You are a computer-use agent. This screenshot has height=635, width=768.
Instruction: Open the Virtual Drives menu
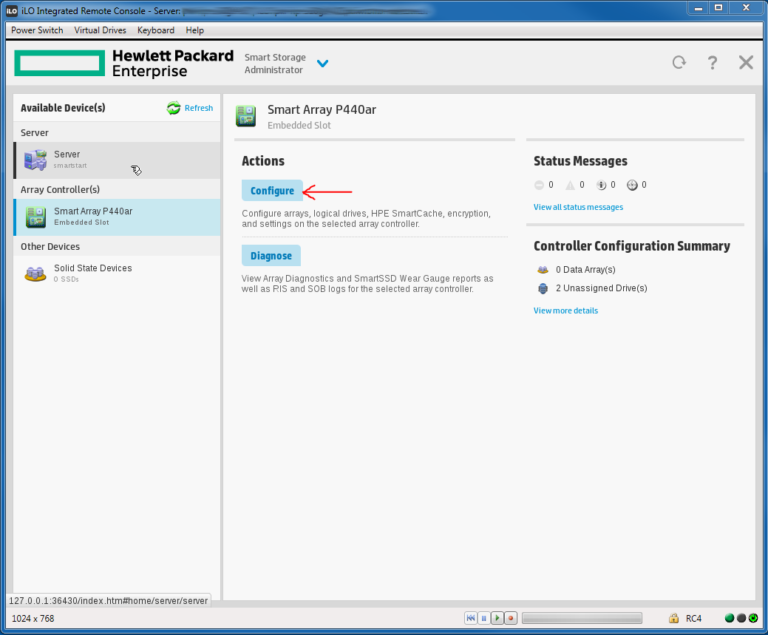pyautogui.click(x=100, y=30)
